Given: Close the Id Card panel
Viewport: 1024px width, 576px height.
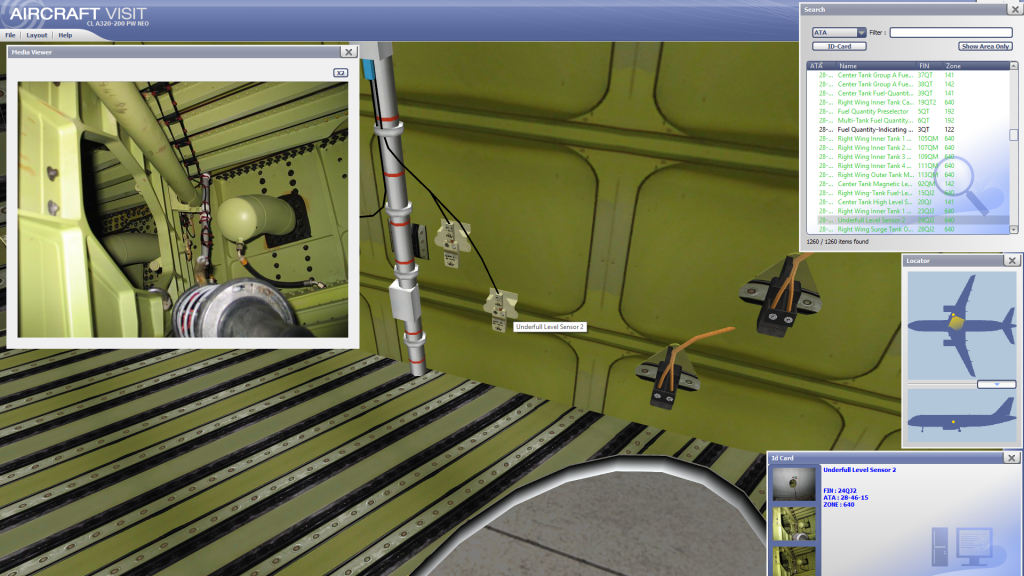Looking at the screenshot, I should [1012, 458].
